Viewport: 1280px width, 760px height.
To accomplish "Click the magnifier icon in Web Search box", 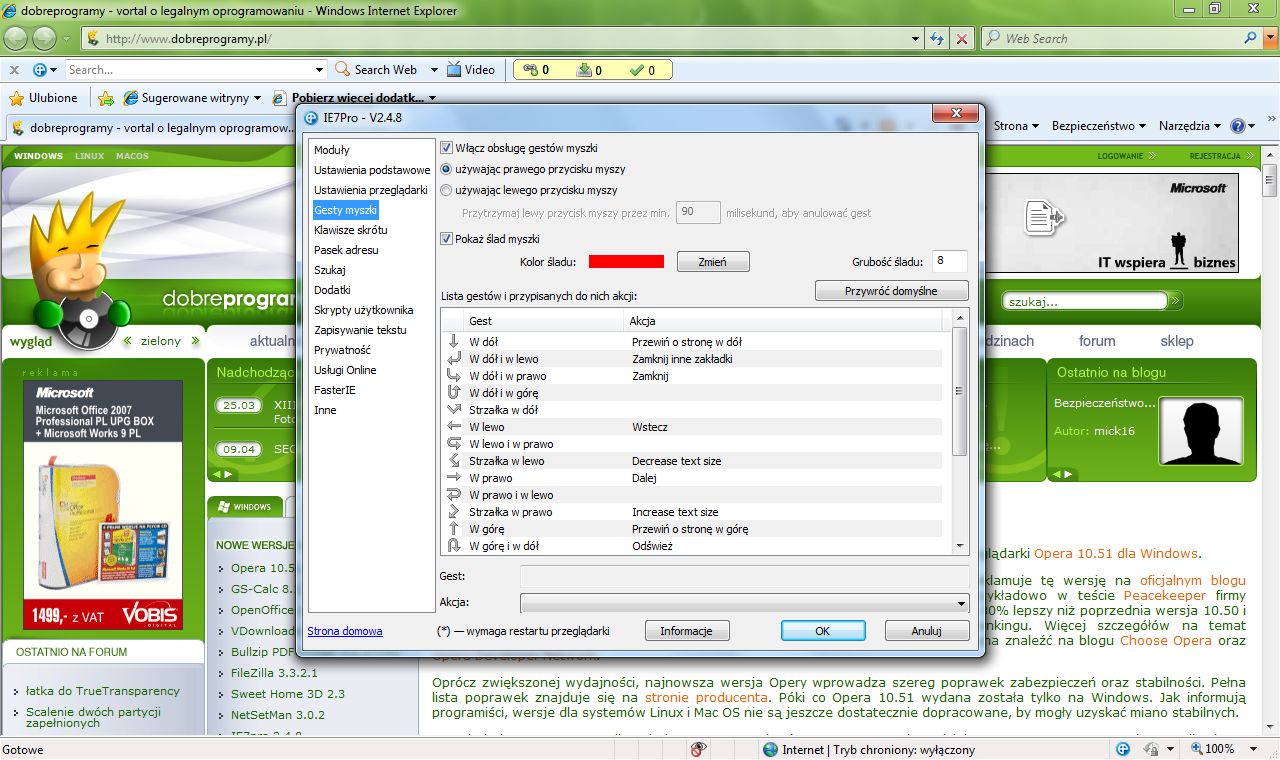I will [x=1250, y=38].
